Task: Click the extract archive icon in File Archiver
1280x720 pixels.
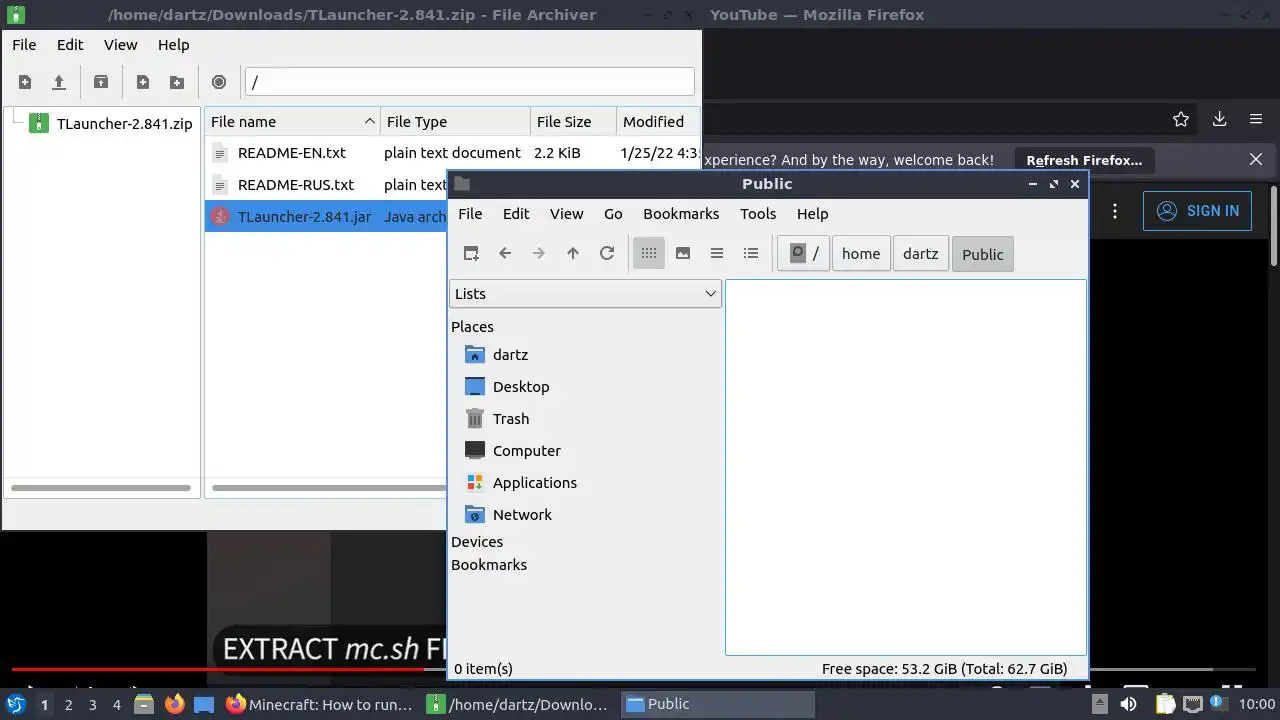Action: 101,82
